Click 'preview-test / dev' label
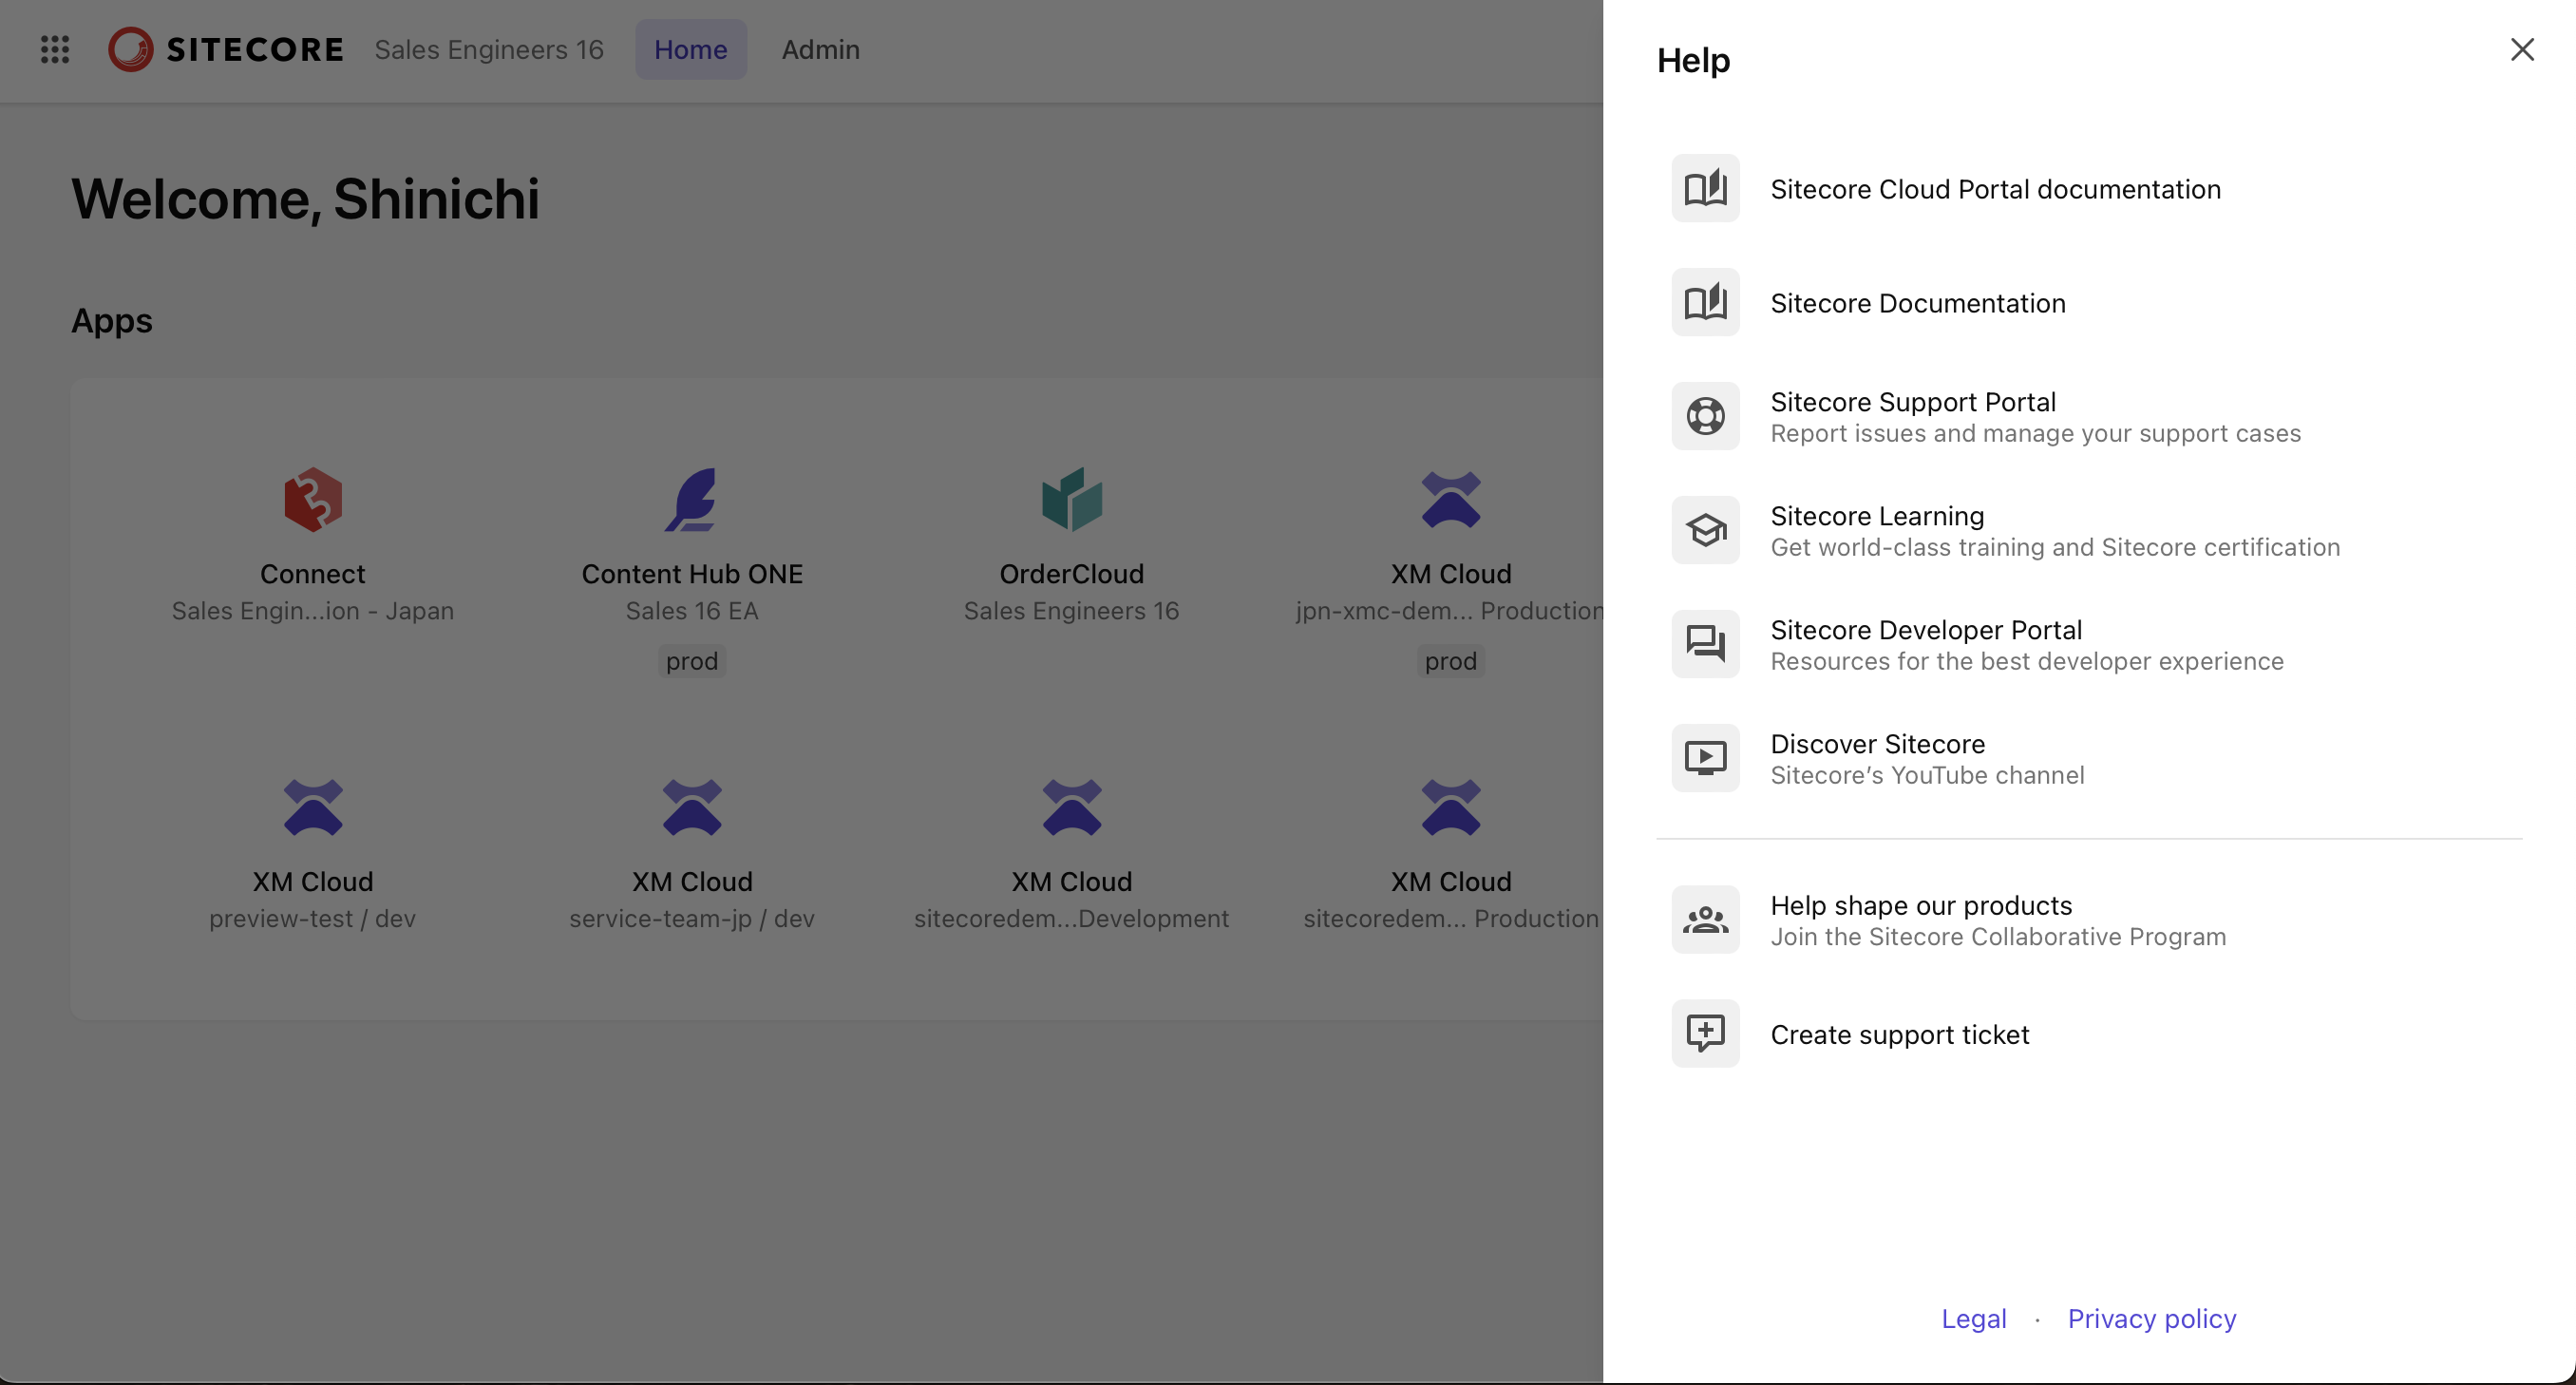The height and width of the screenshot is (1385, 2576). pyautogui.click(x=313, y=918)
